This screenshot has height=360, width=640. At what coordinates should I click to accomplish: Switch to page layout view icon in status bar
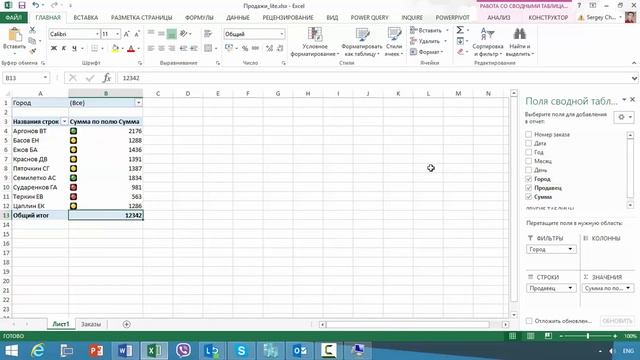(530, 336)
